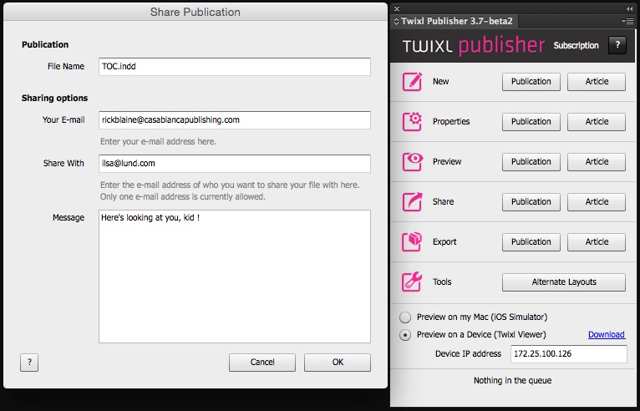640x411 pixels.
Task: Select Preview on my Mac (iOS Simulator)
Action: click(405, 317)
